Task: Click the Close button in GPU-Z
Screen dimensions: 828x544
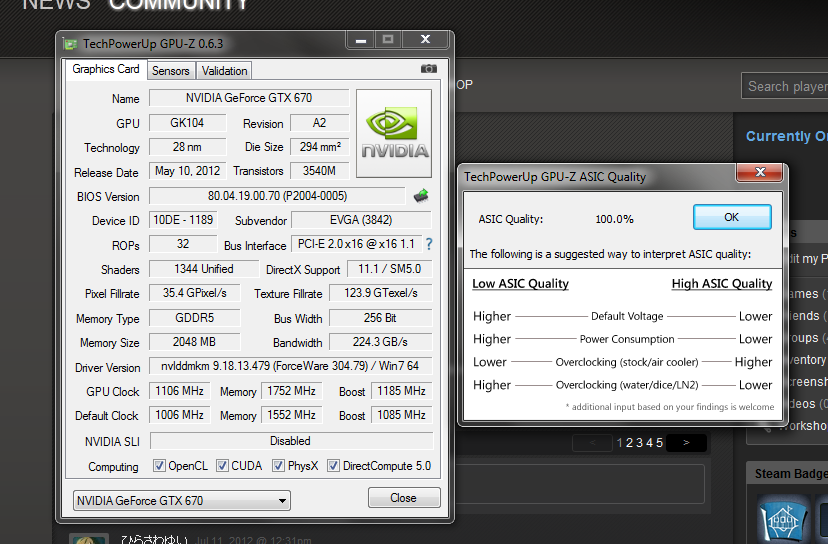Action: (x=404, y=498)
